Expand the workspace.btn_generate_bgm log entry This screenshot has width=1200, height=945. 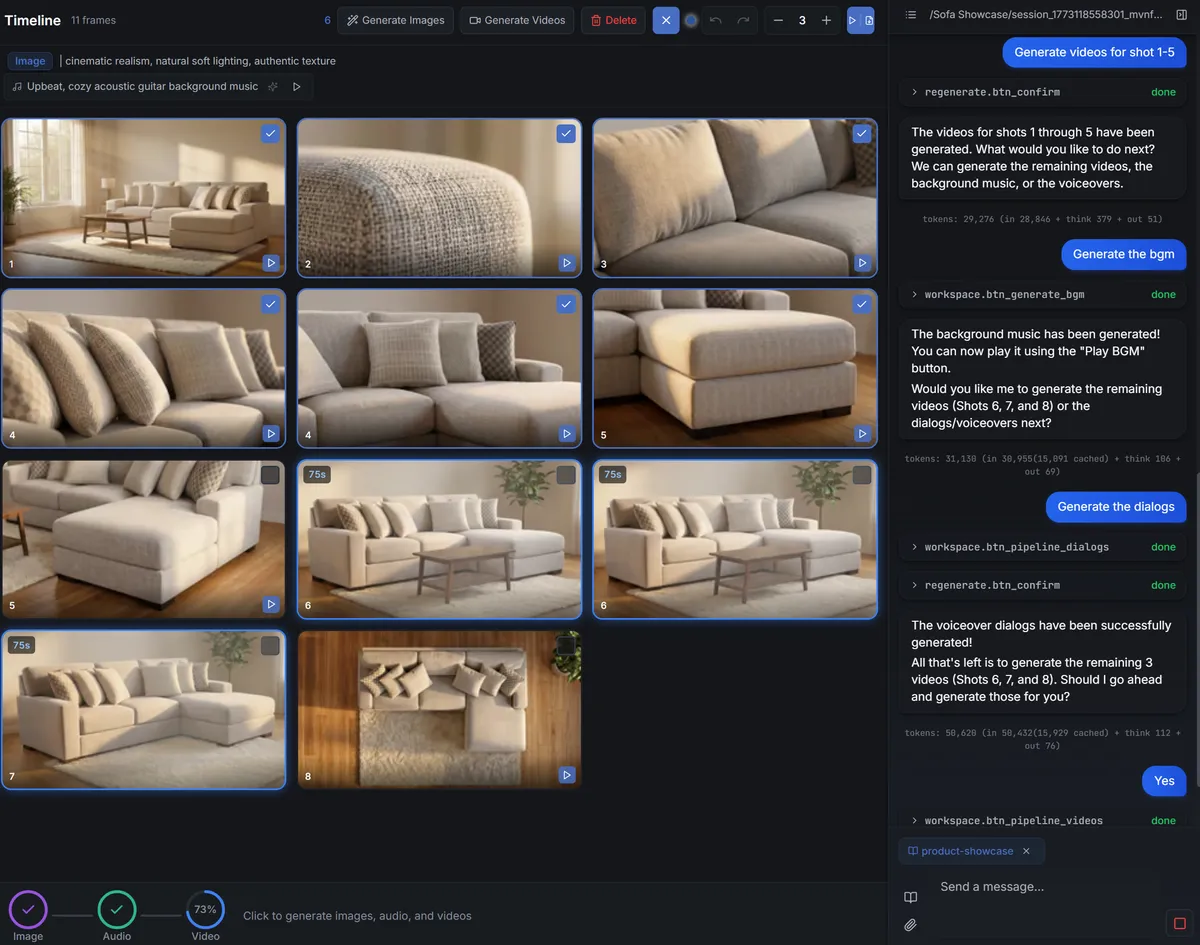(914, 295)
